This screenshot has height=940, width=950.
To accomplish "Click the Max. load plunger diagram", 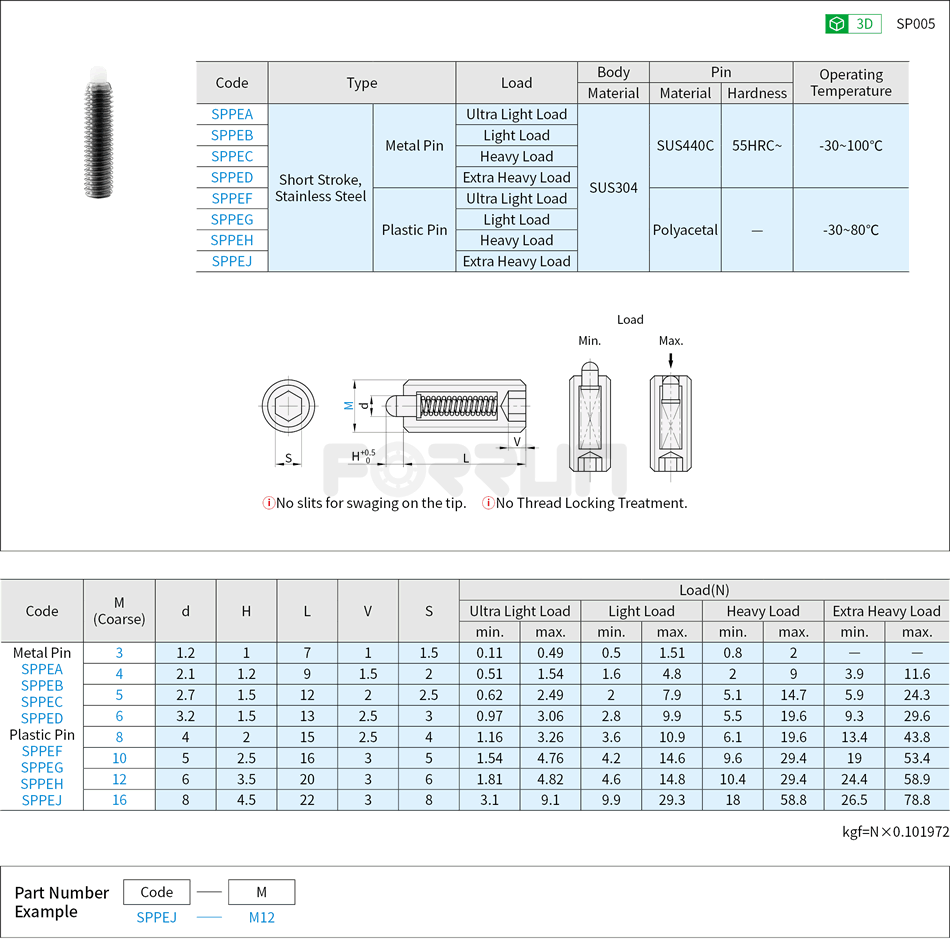I will click(x=671, y=421).
